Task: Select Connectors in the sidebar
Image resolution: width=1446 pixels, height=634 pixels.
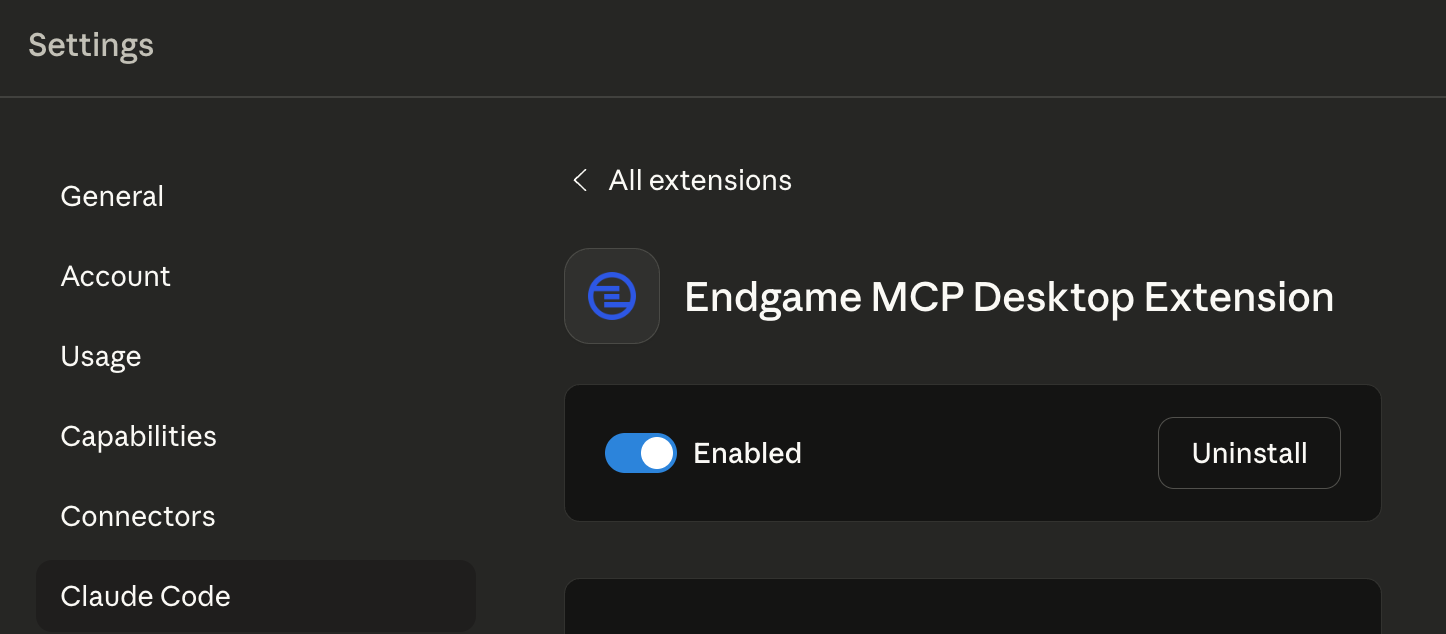Action: pos(138,516)
